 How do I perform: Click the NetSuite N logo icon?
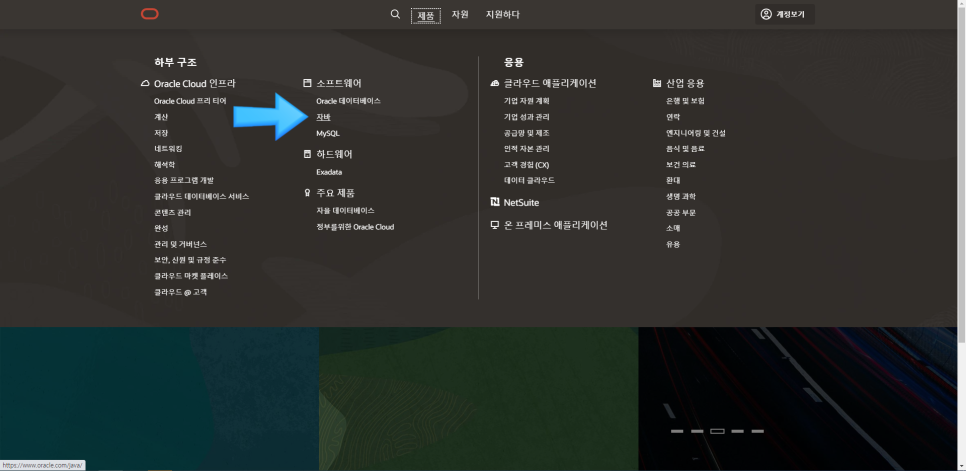(x=494, y=202)
